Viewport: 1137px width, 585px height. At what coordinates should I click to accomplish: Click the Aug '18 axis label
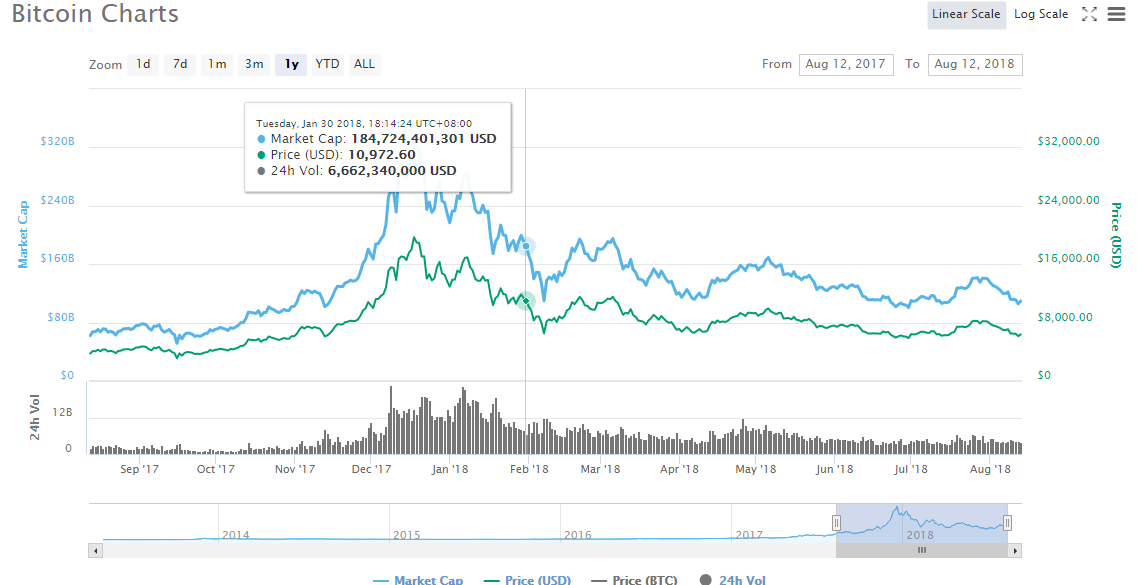(x=991, y=469)
